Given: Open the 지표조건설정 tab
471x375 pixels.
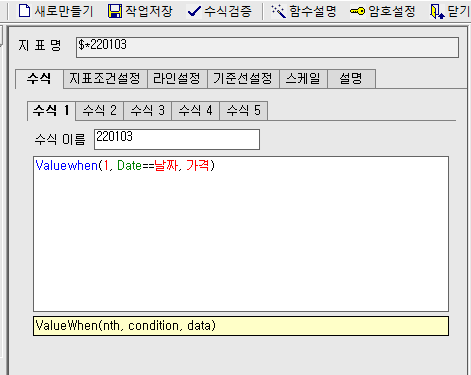Looking at the screenshot, I should pyautogui.click(x=105, y=79).
